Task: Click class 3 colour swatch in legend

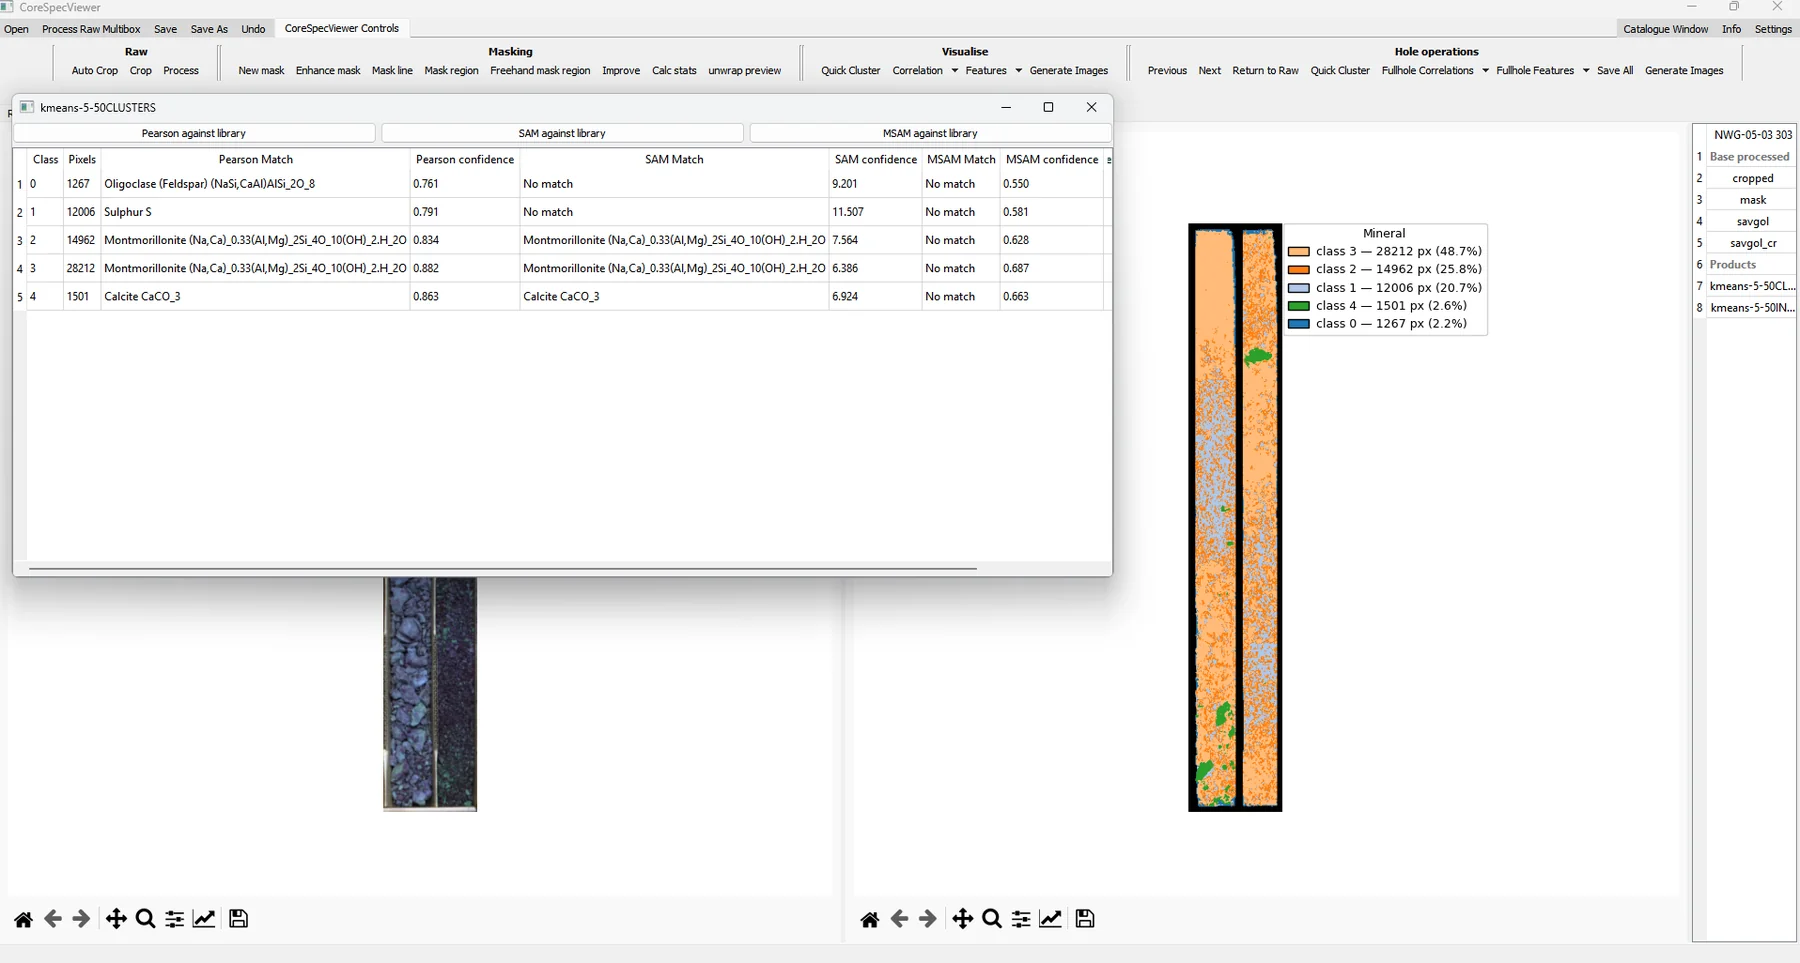Action: click(x=1299, y=252)
